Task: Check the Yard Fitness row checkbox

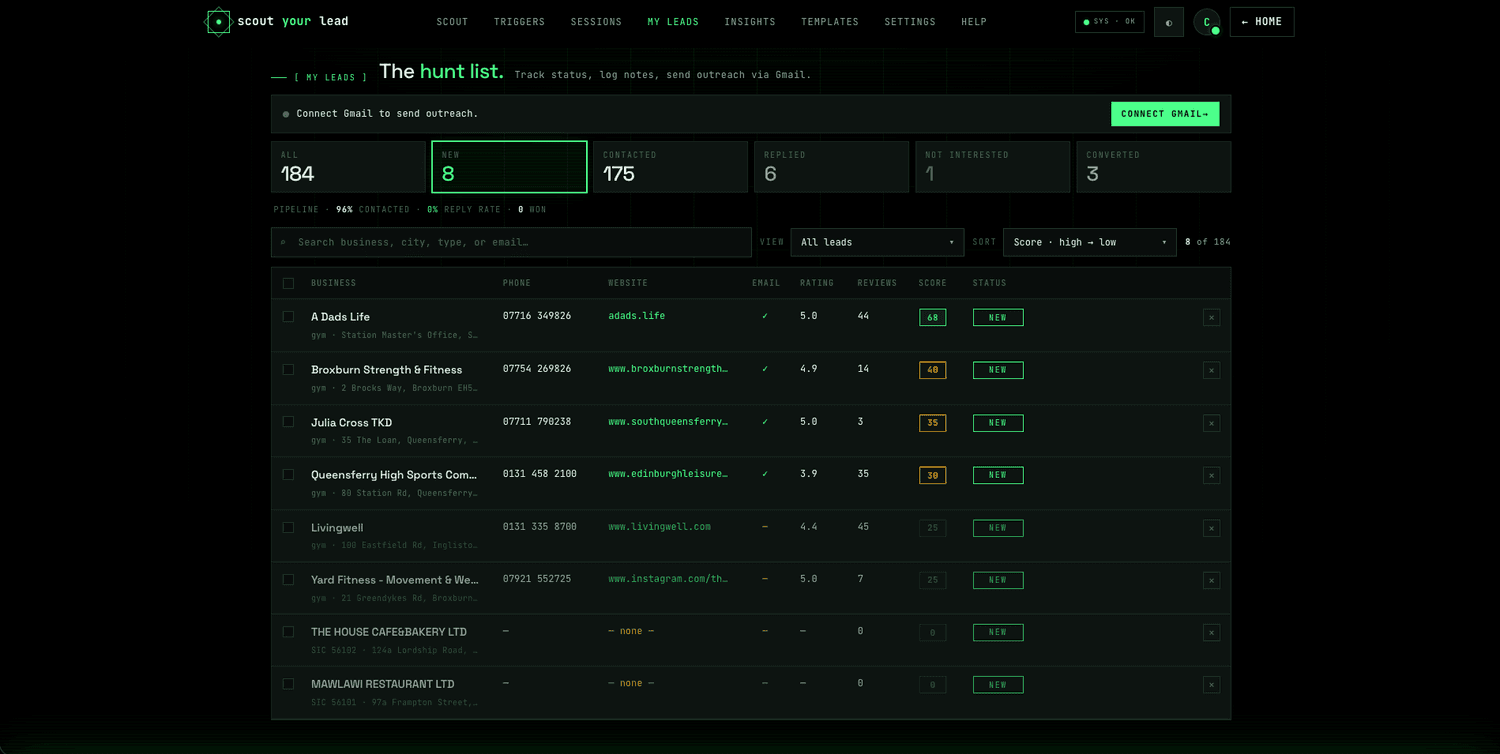Action: tap(288, 579)
